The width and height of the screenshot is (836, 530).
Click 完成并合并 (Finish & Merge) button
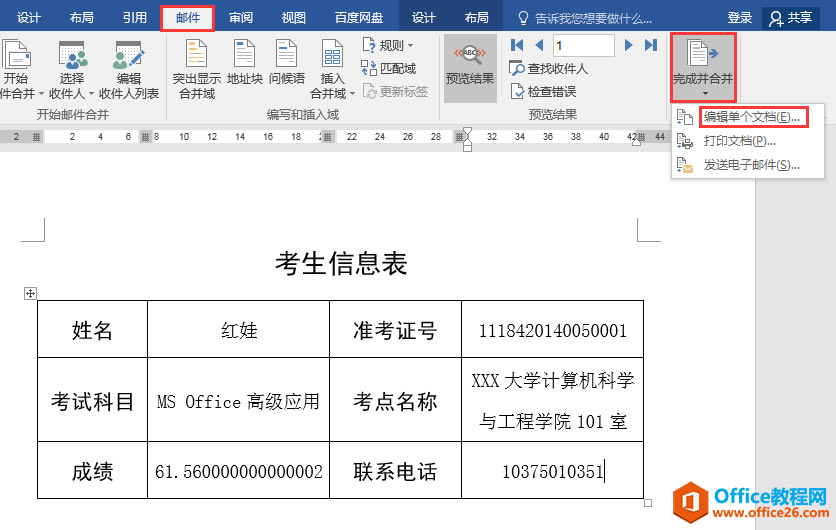pos(703,67)
